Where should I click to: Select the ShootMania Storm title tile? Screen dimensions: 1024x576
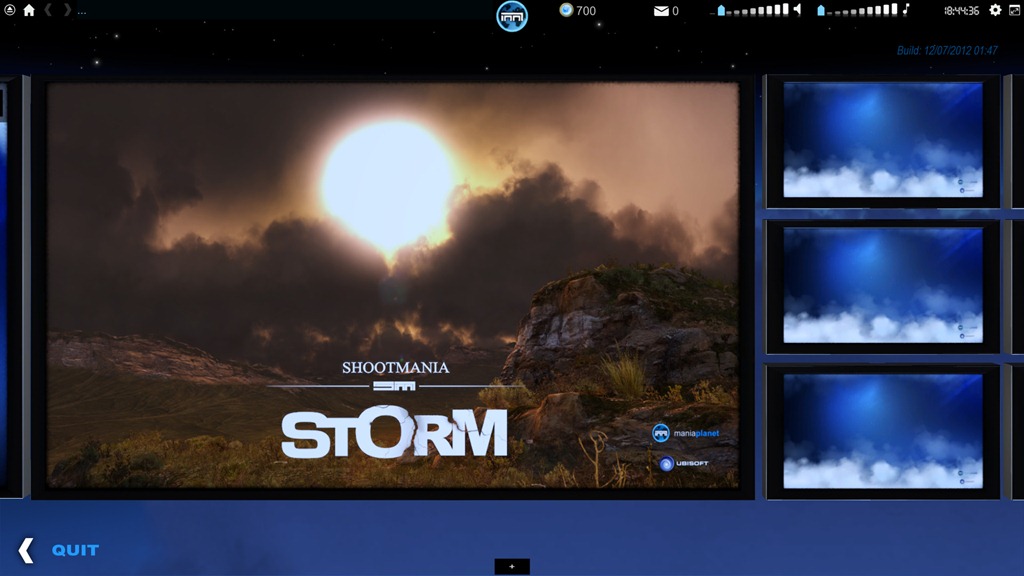[392, 285]
